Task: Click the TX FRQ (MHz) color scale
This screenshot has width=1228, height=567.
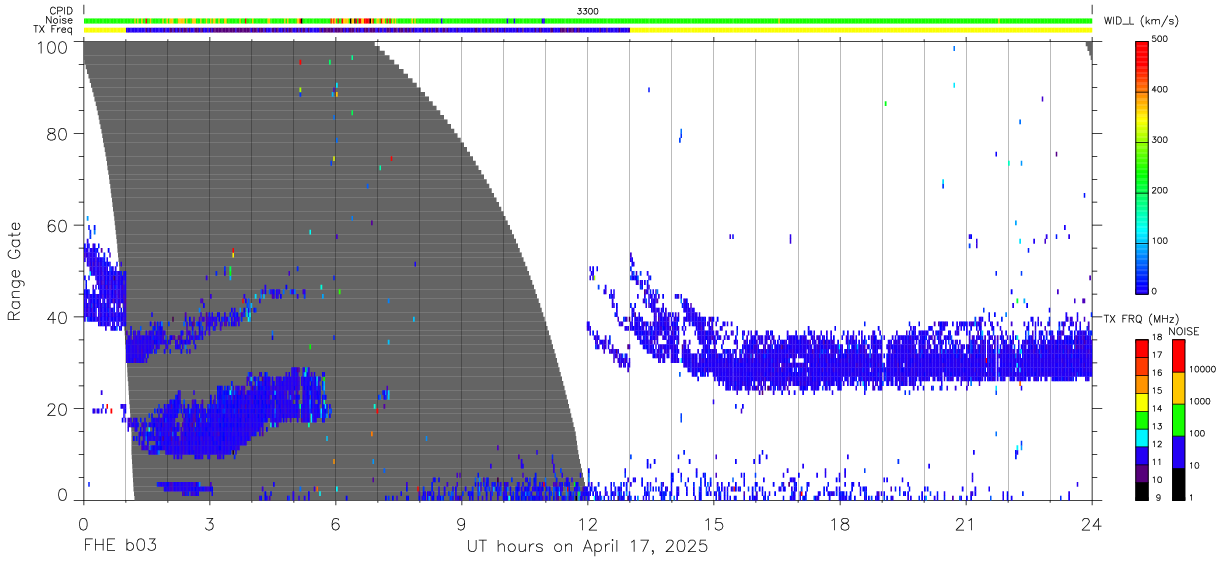Action: pyautogui.click(x=1143, y=419)
